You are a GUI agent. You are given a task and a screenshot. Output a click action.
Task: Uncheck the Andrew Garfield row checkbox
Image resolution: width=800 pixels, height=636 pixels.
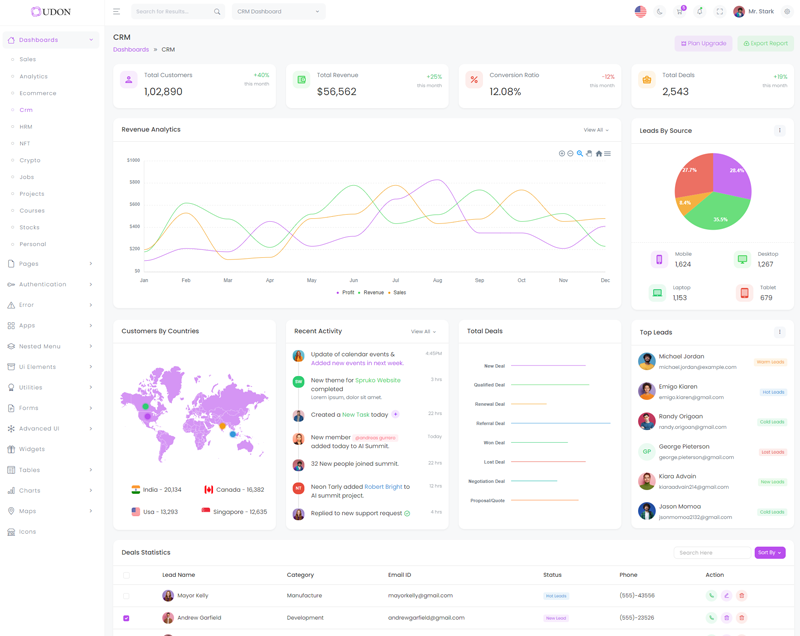click(126, 618)
